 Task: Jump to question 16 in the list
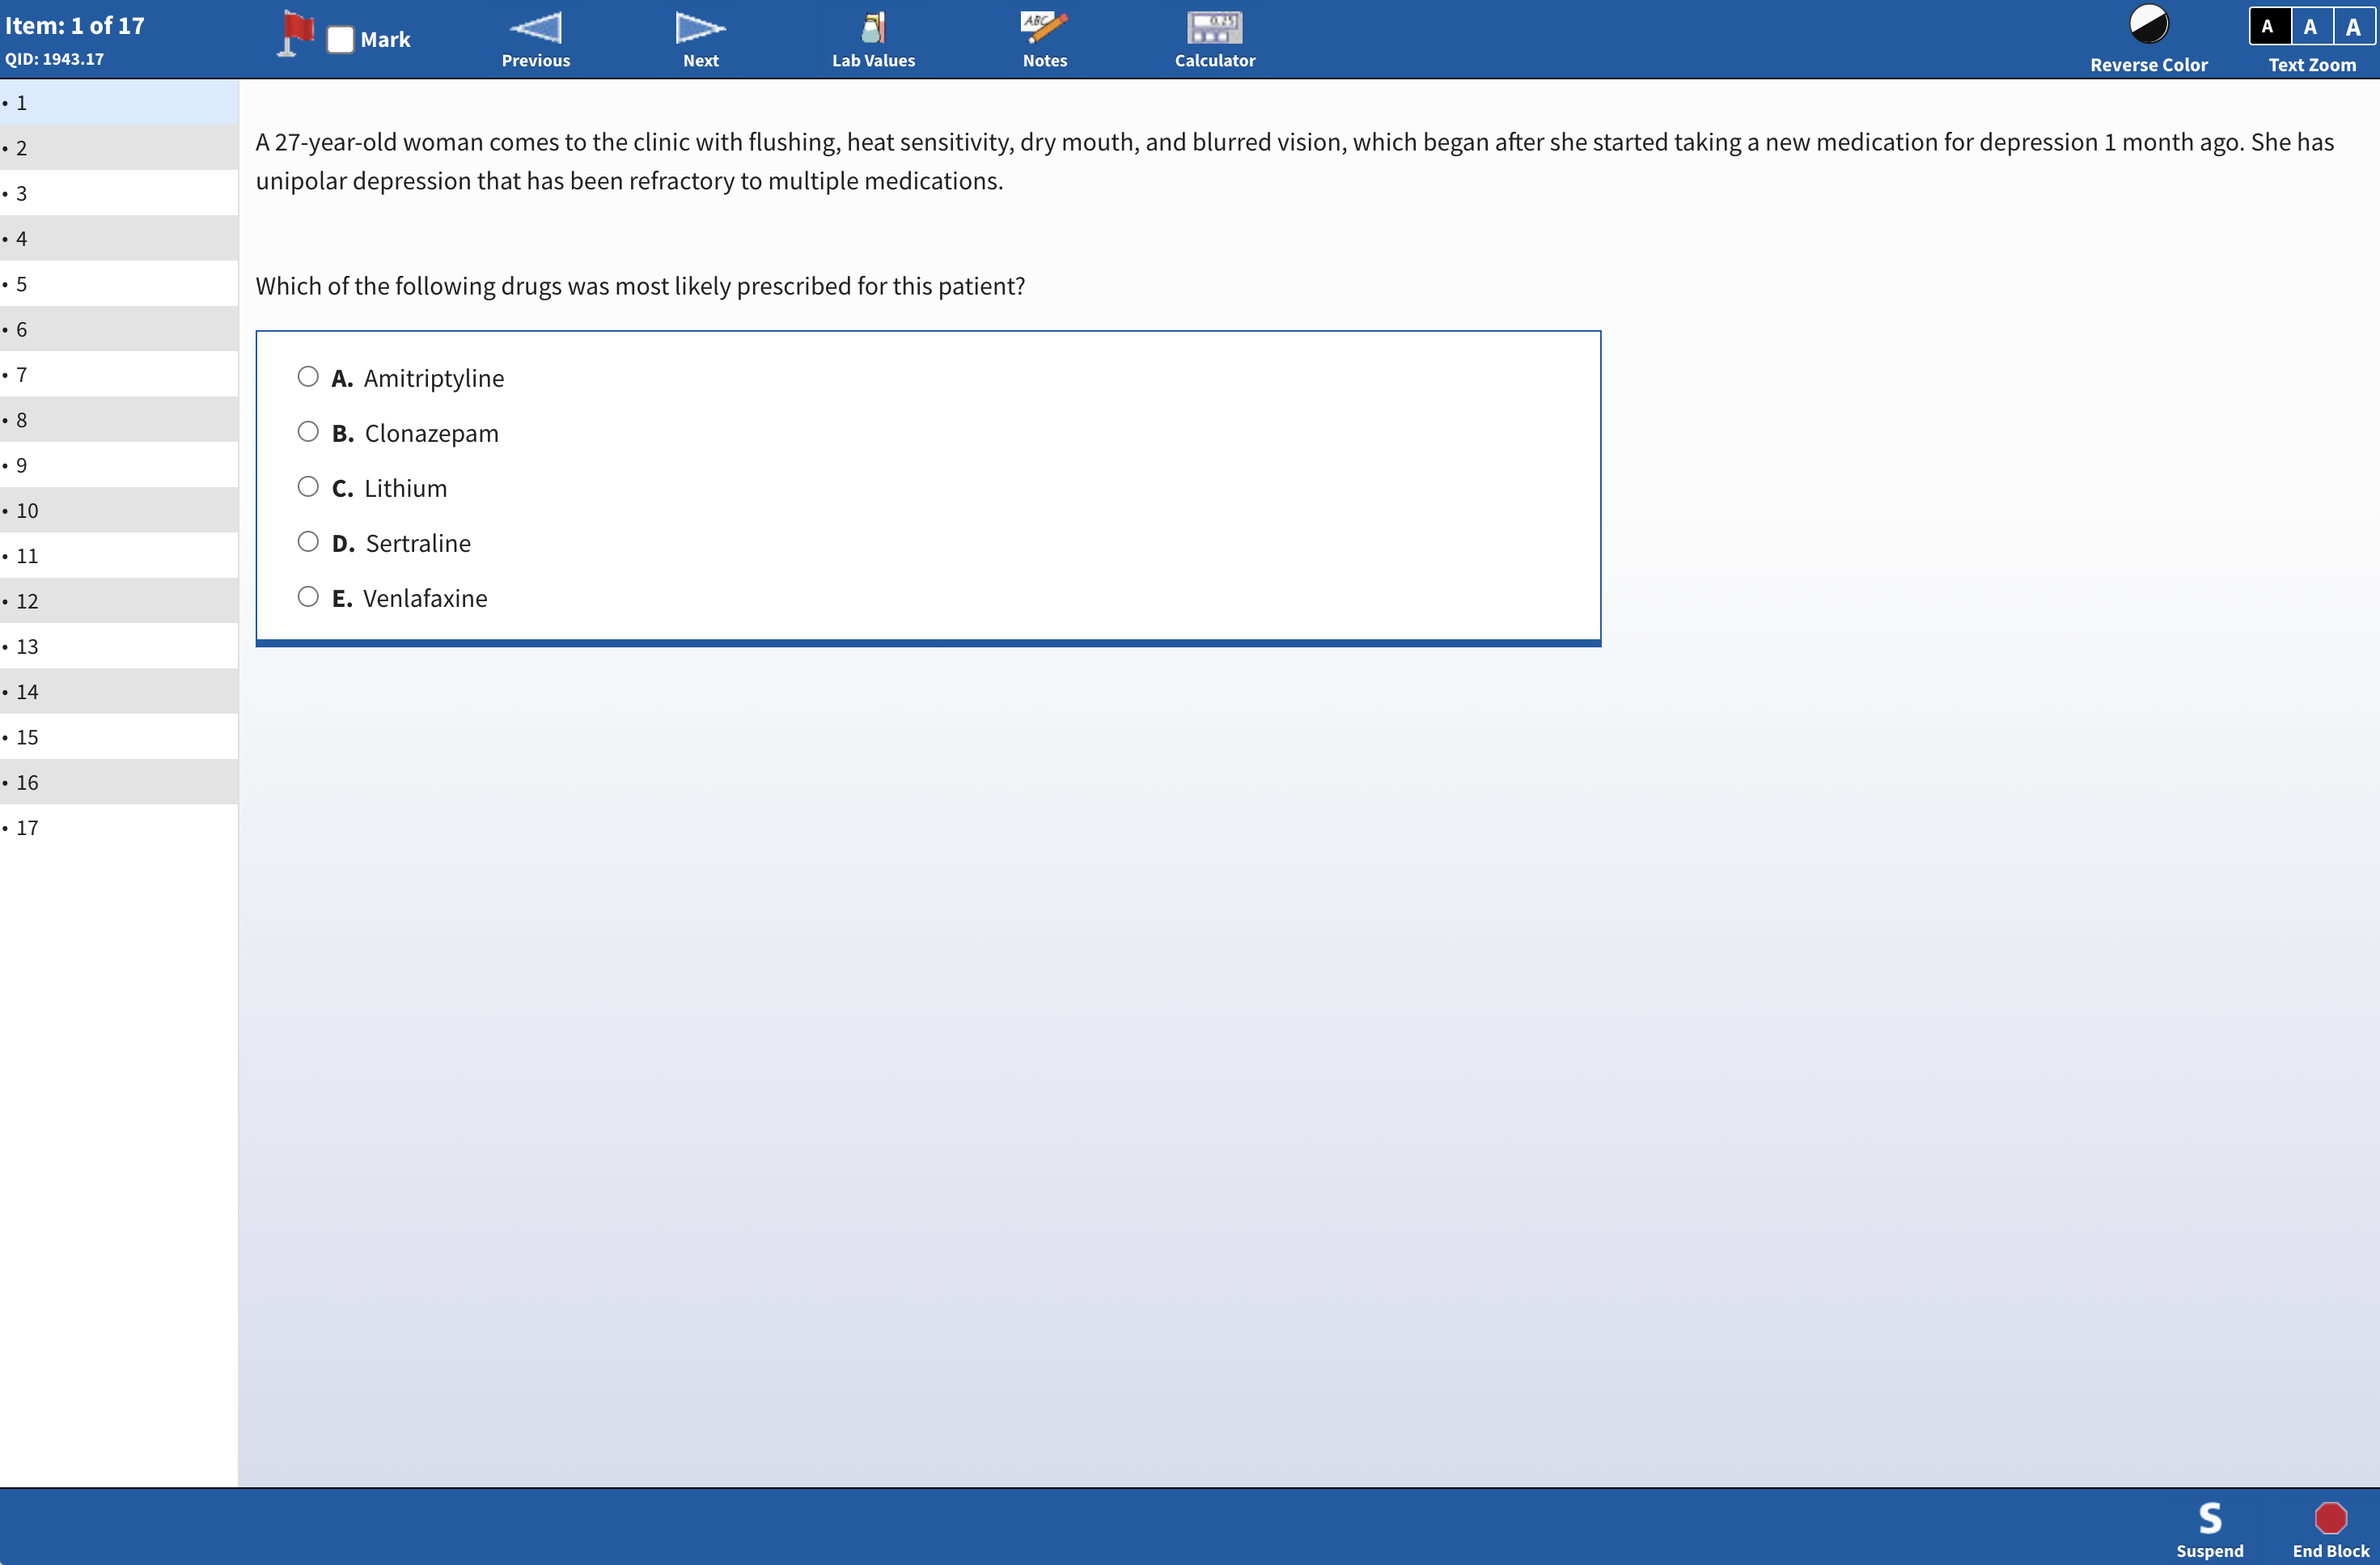tap(119, 783)
